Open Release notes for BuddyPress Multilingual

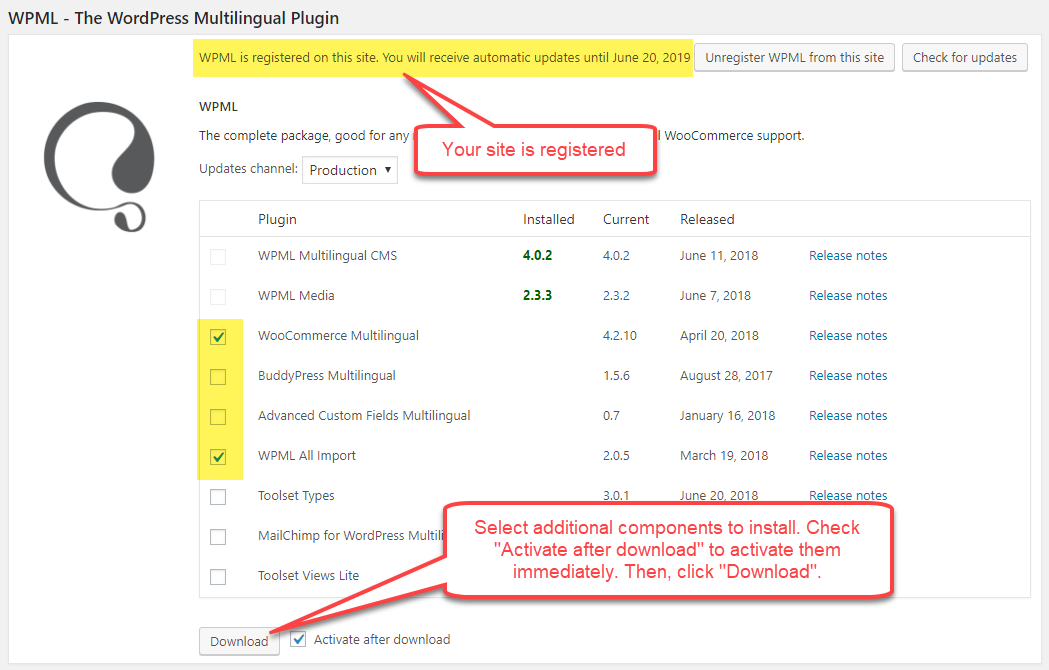pos(848,376)
